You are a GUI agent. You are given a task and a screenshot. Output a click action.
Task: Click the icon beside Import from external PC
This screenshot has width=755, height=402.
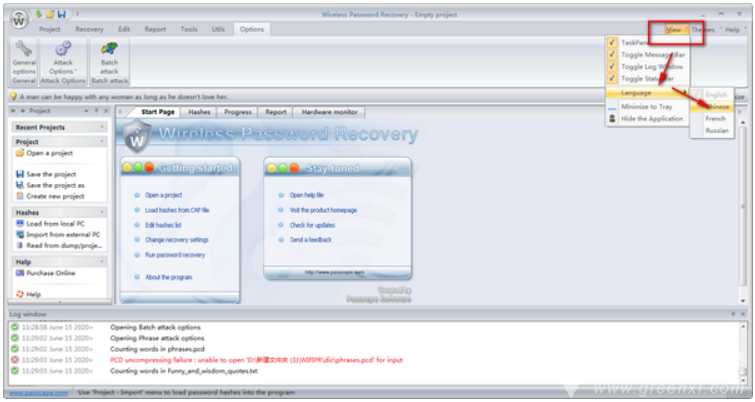[x=20, y=234]
